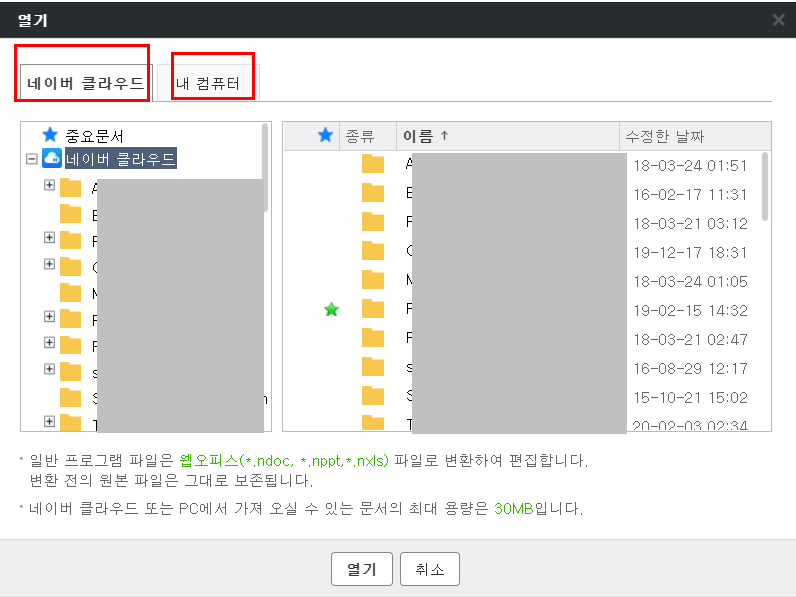Click the folder tree's vertical scrollbar
Screen dimensions: 796x597
(x=265, y=168)
